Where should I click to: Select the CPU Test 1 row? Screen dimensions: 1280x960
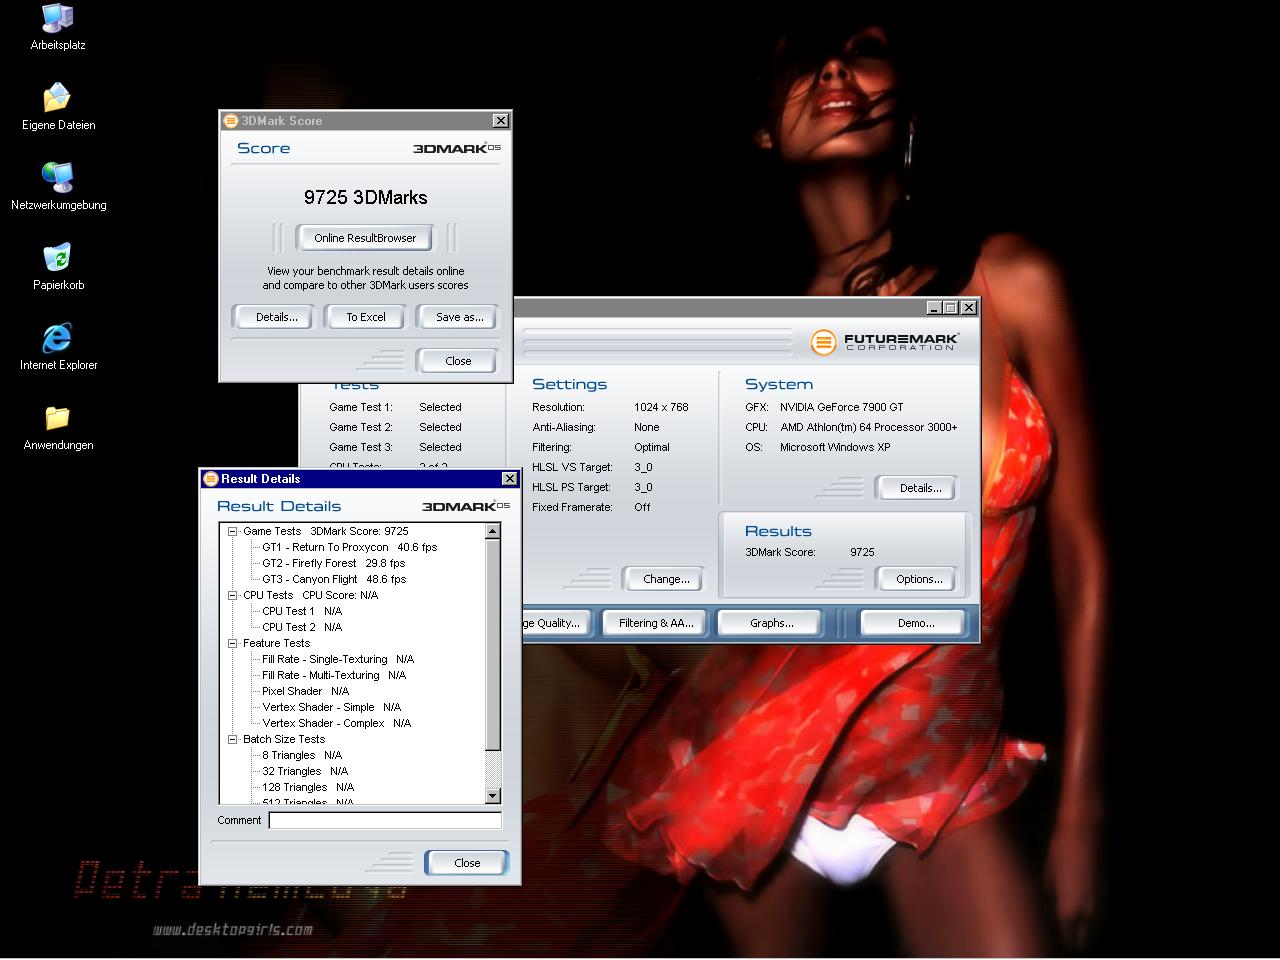[x=302, y=612]
